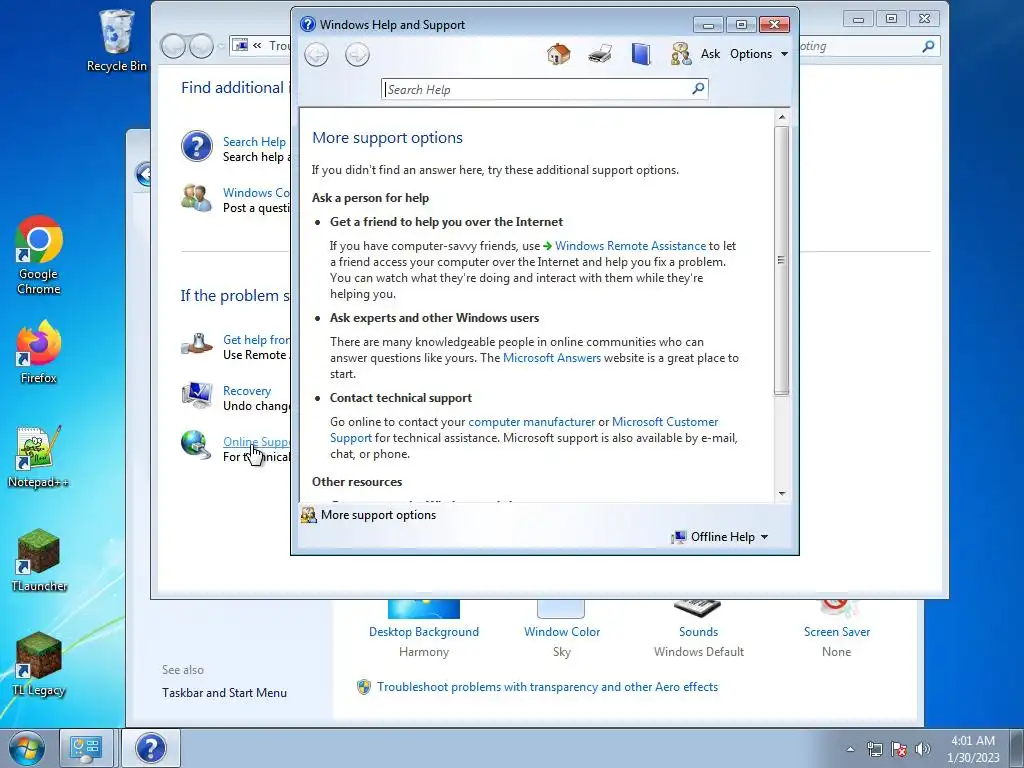Click the Remote Assistance icon in Troubleshooting window

pyautogui.click(x=197, y=344)
